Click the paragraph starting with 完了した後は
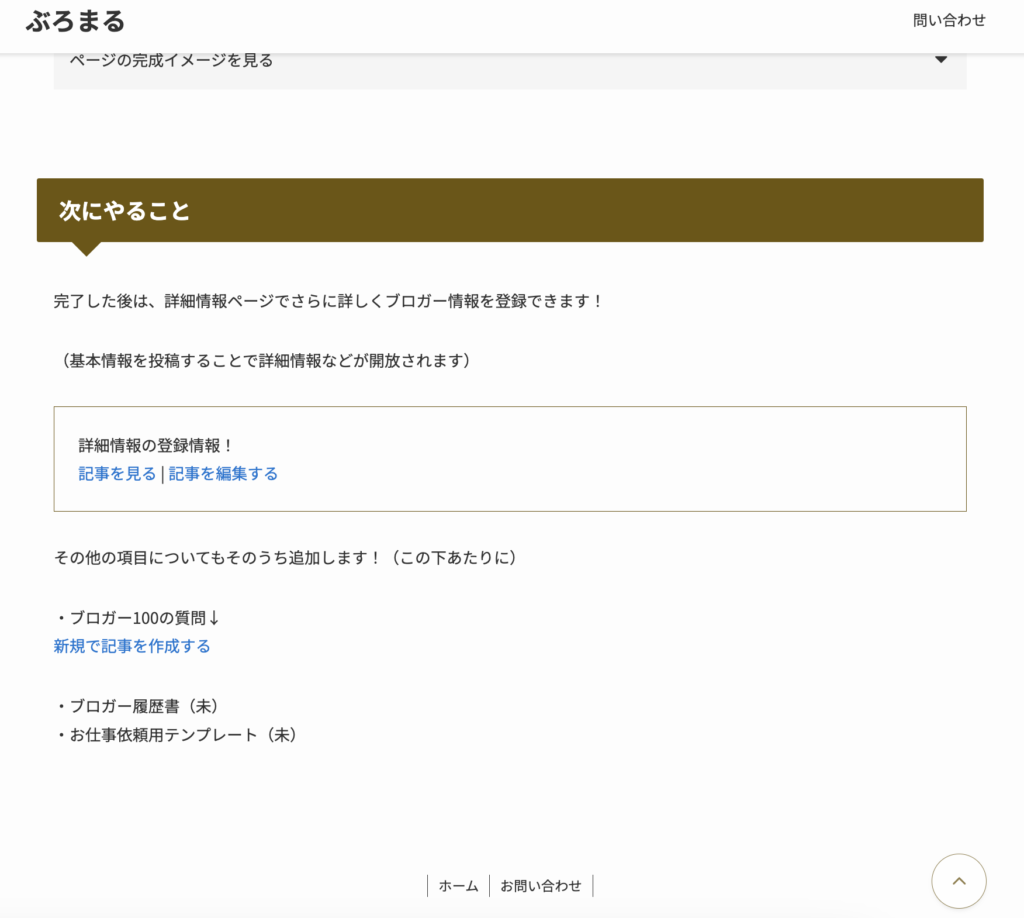This screenshot has width=1024, height=918. click(329, 301)
